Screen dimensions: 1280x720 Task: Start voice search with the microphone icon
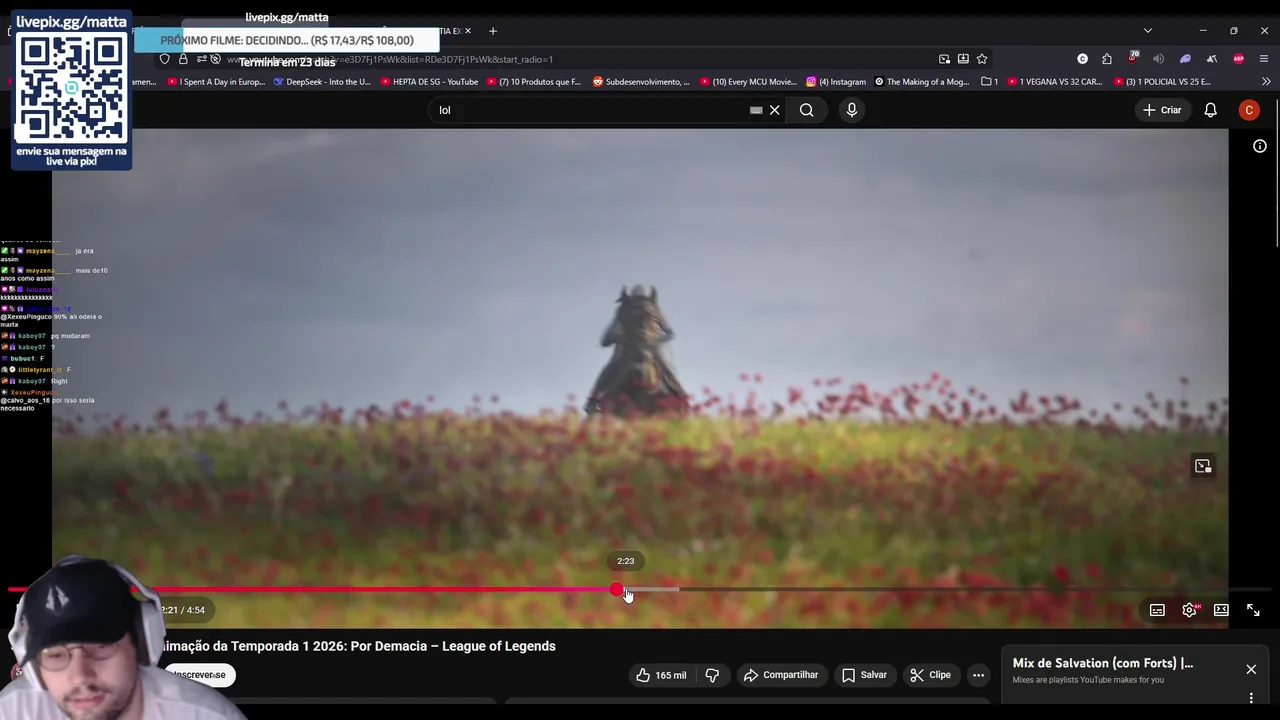coord(852,110)
